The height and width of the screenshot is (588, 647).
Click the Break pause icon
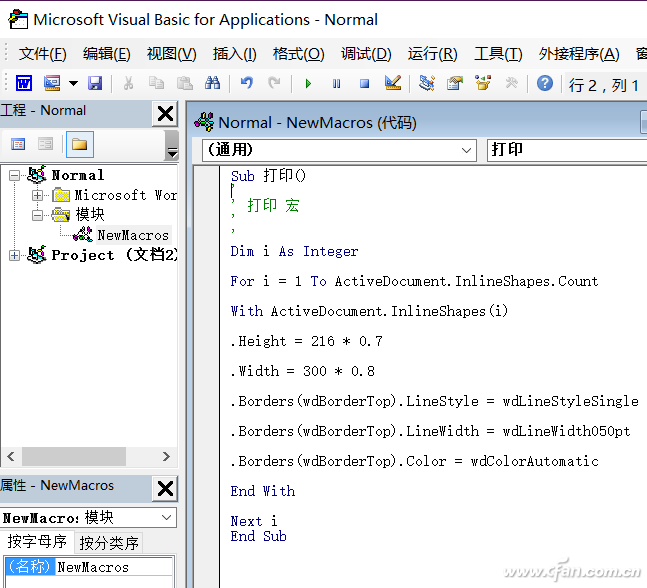point(336,84)
